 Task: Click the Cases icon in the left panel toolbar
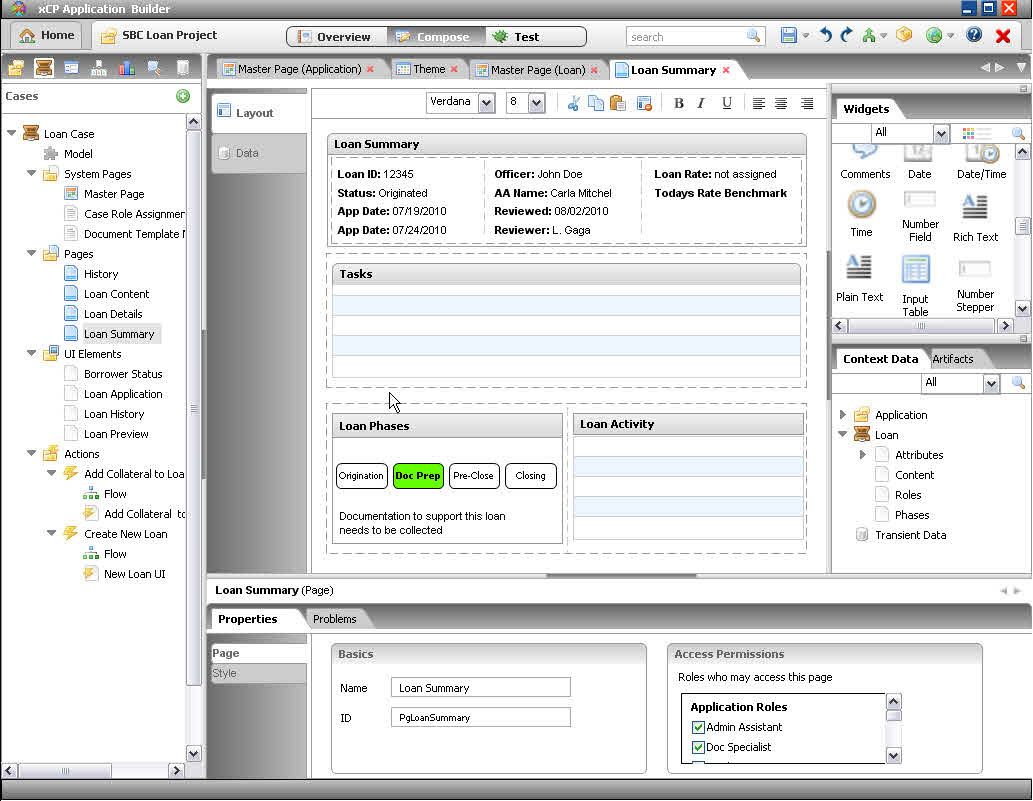pos(43,68)
